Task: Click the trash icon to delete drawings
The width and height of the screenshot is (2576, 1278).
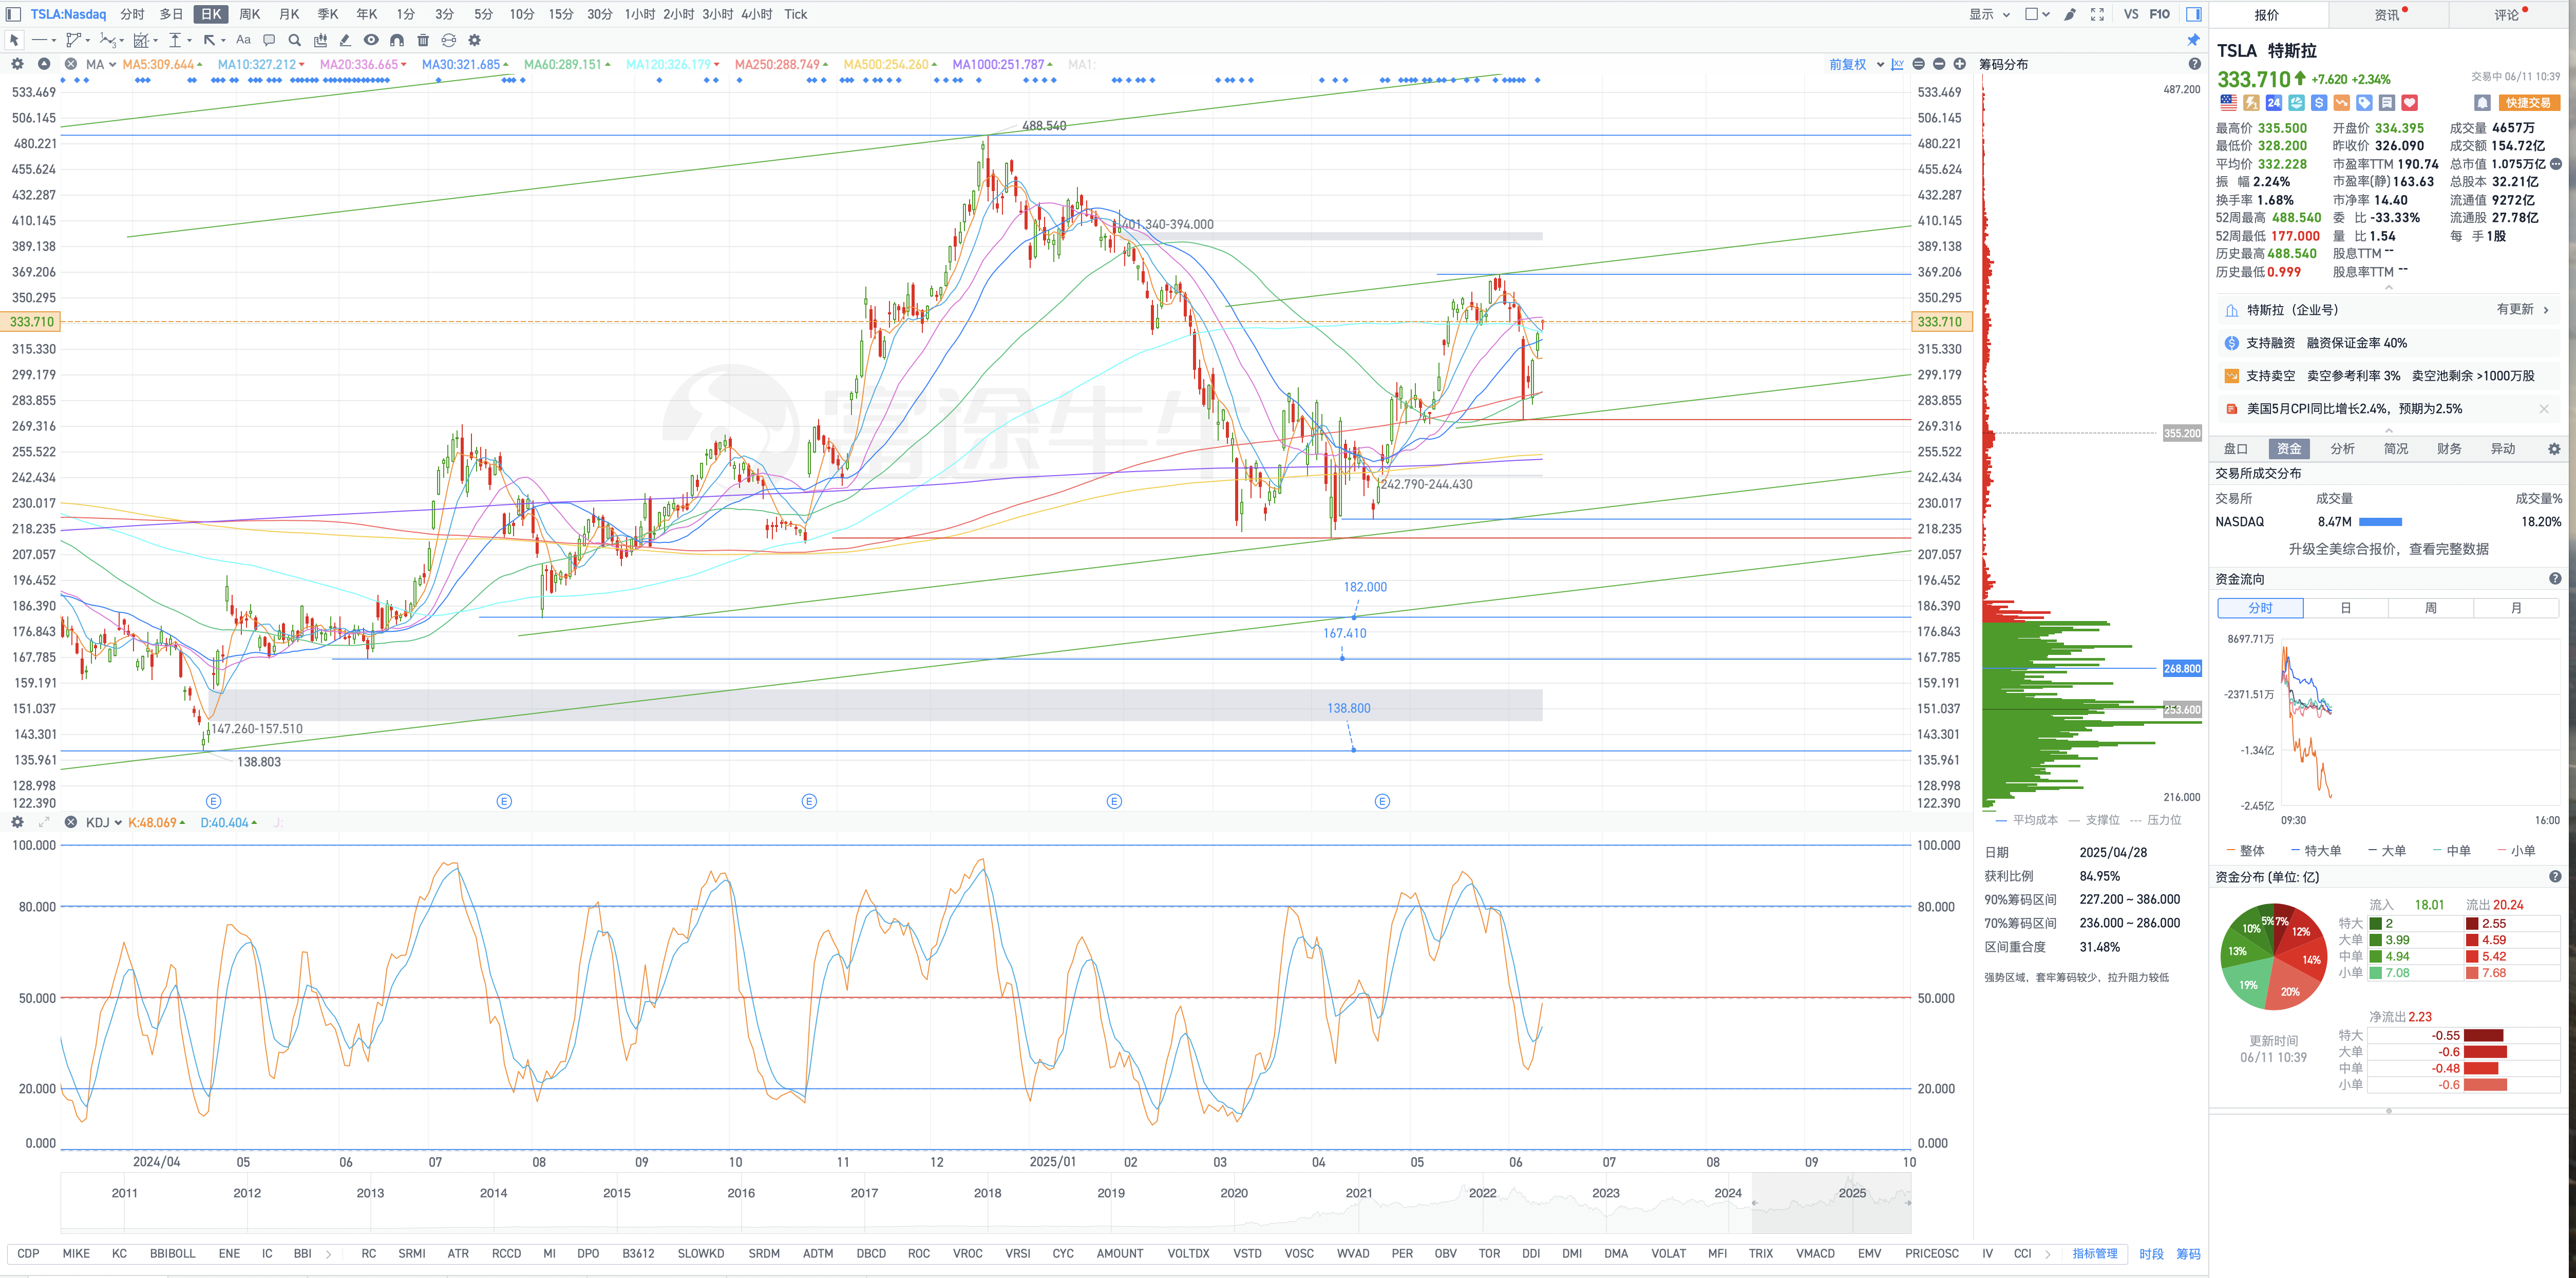Action: pyautogui.click(x=423, y=40)
